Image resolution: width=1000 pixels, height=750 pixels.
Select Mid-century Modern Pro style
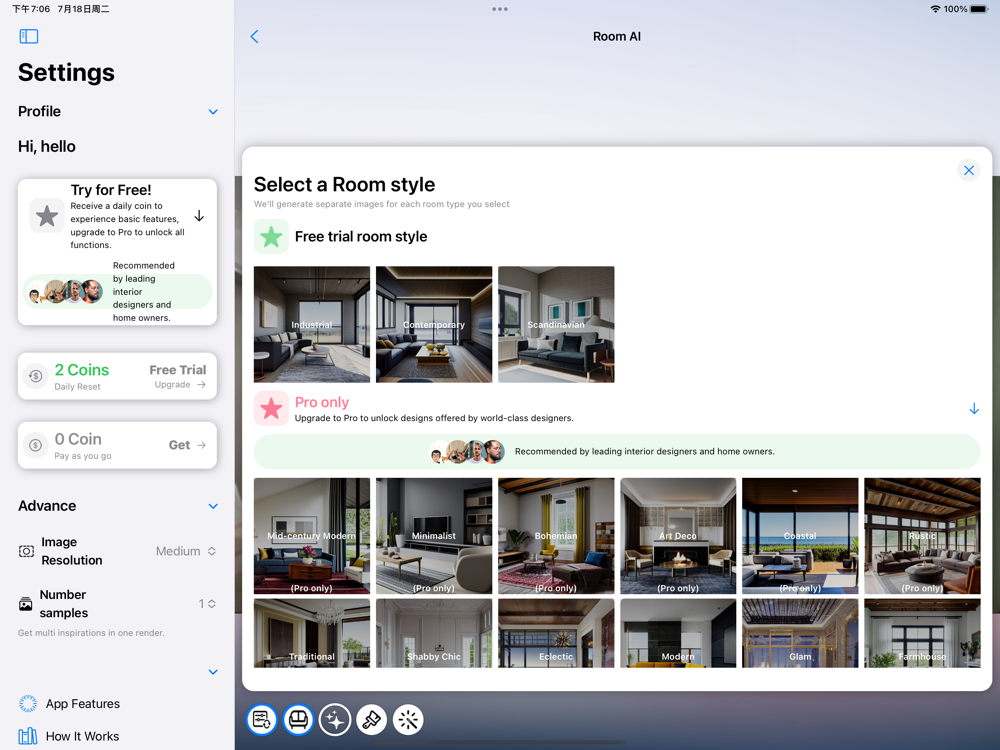pyautogui.click(x=312, y=536)
